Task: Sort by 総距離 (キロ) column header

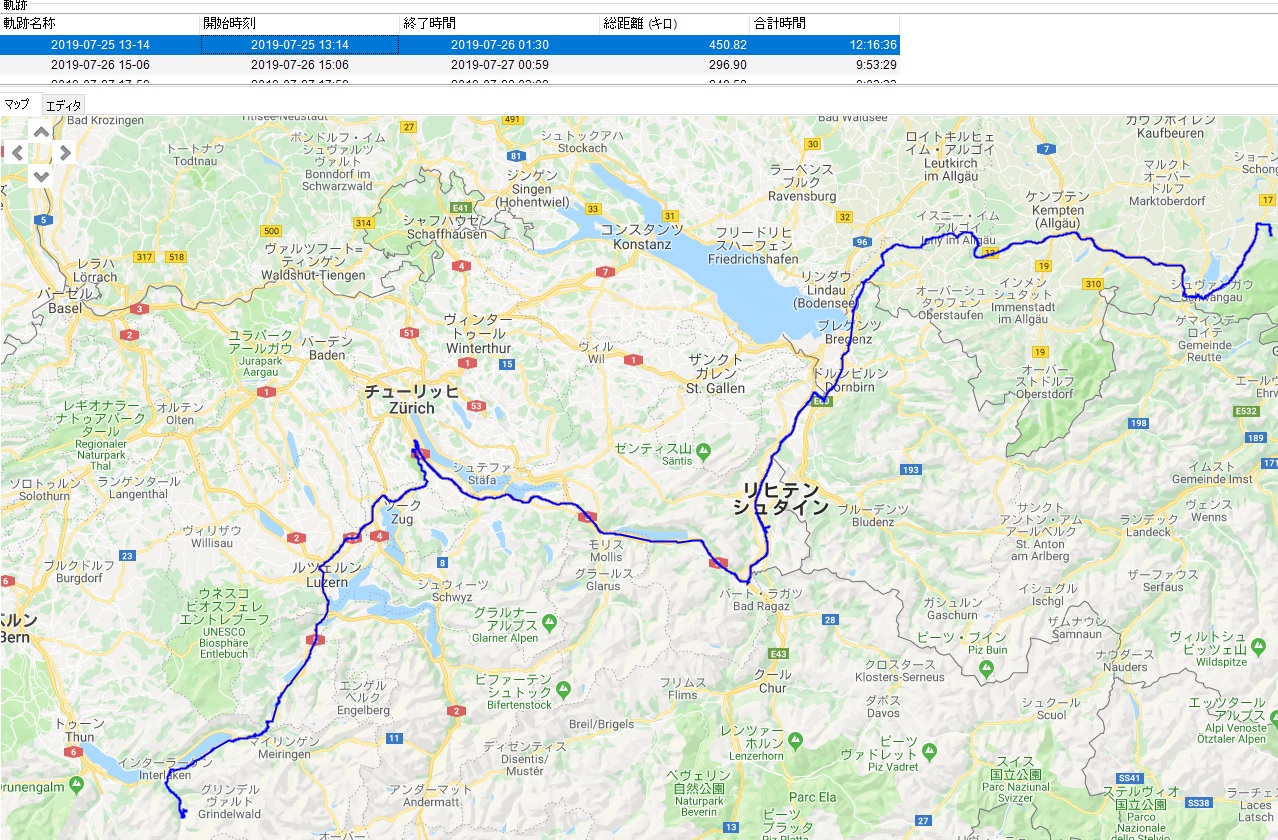Action: tap(675, 23)
